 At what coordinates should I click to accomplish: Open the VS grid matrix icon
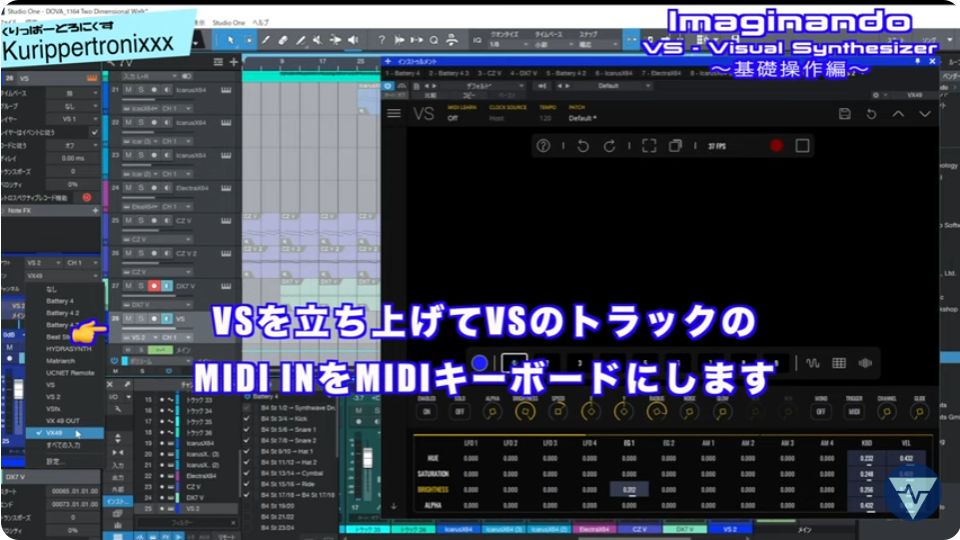coord(839,363)
